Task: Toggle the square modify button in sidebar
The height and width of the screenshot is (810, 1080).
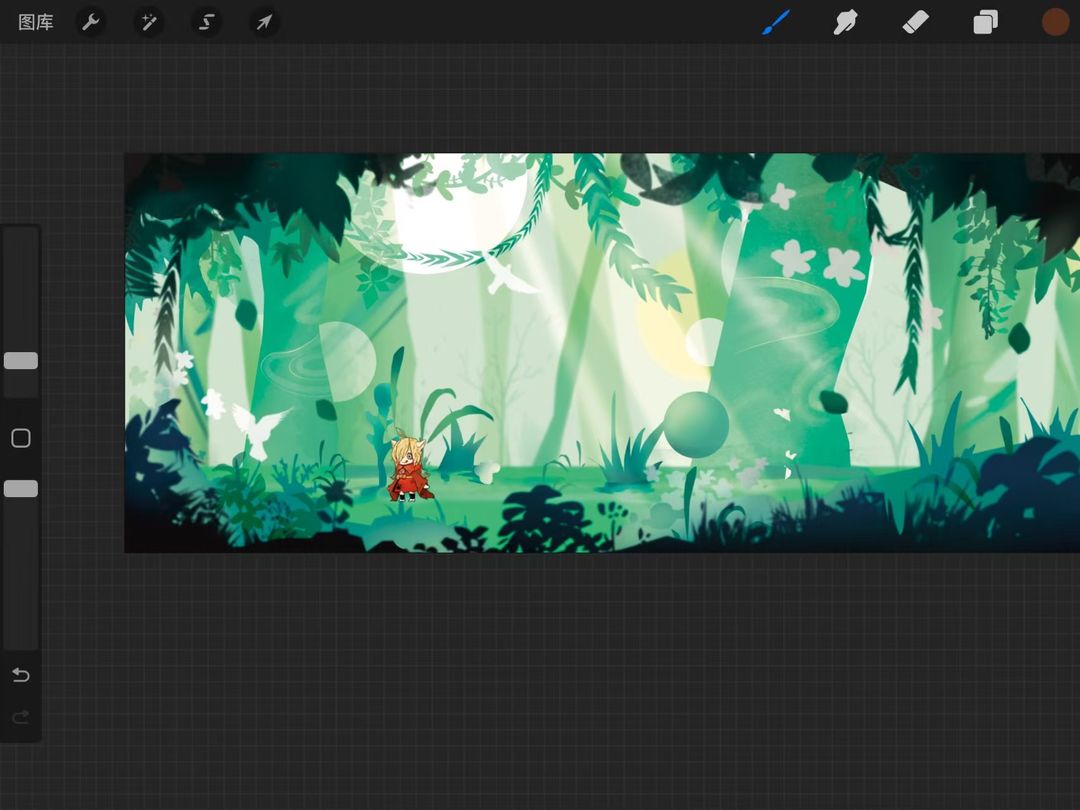Action: pyautogui.click(x=21, y=438)
